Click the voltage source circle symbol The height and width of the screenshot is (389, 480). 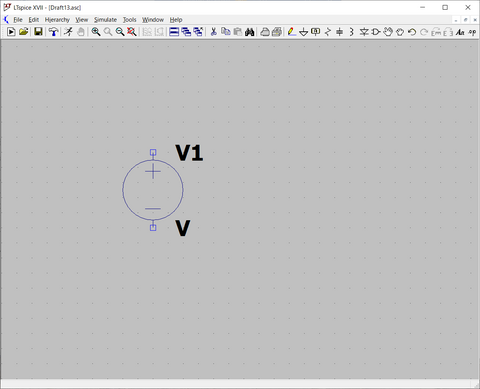(x=153, y=190)
